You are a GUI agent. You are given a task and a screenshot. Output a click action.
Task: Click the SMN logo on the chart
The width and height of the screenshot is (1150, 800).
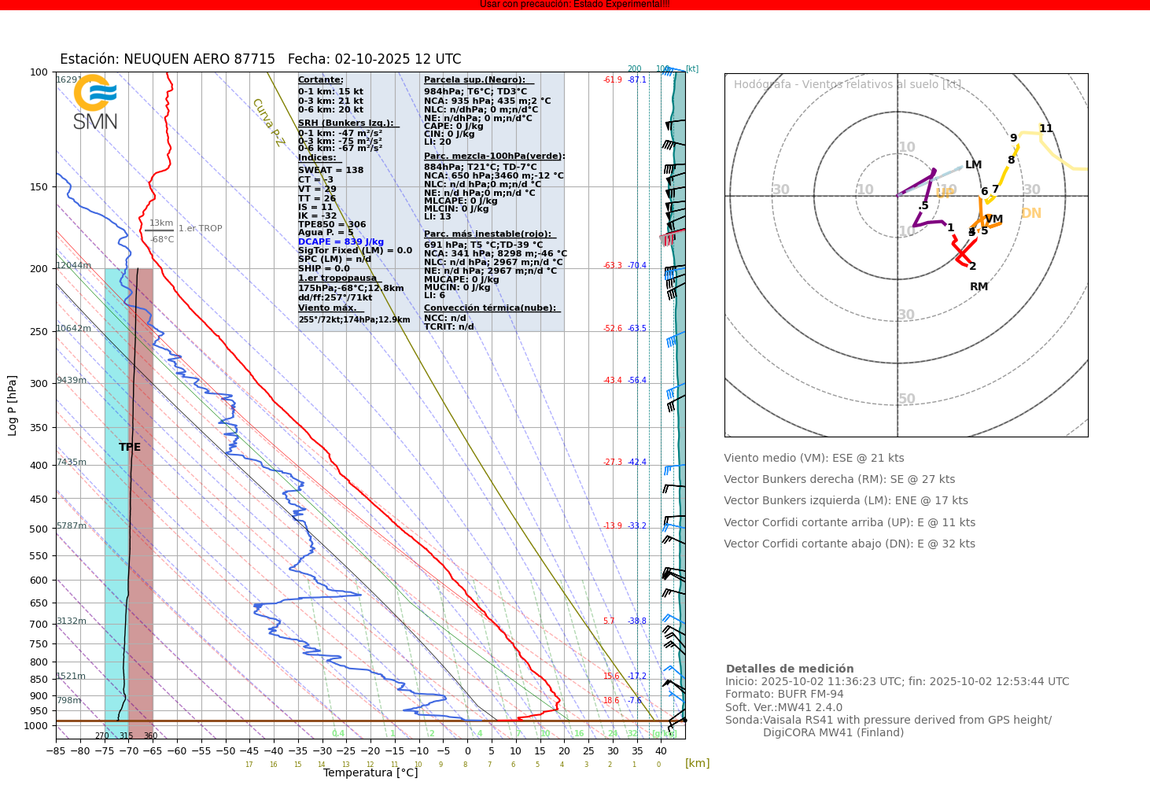coord(95,102)
